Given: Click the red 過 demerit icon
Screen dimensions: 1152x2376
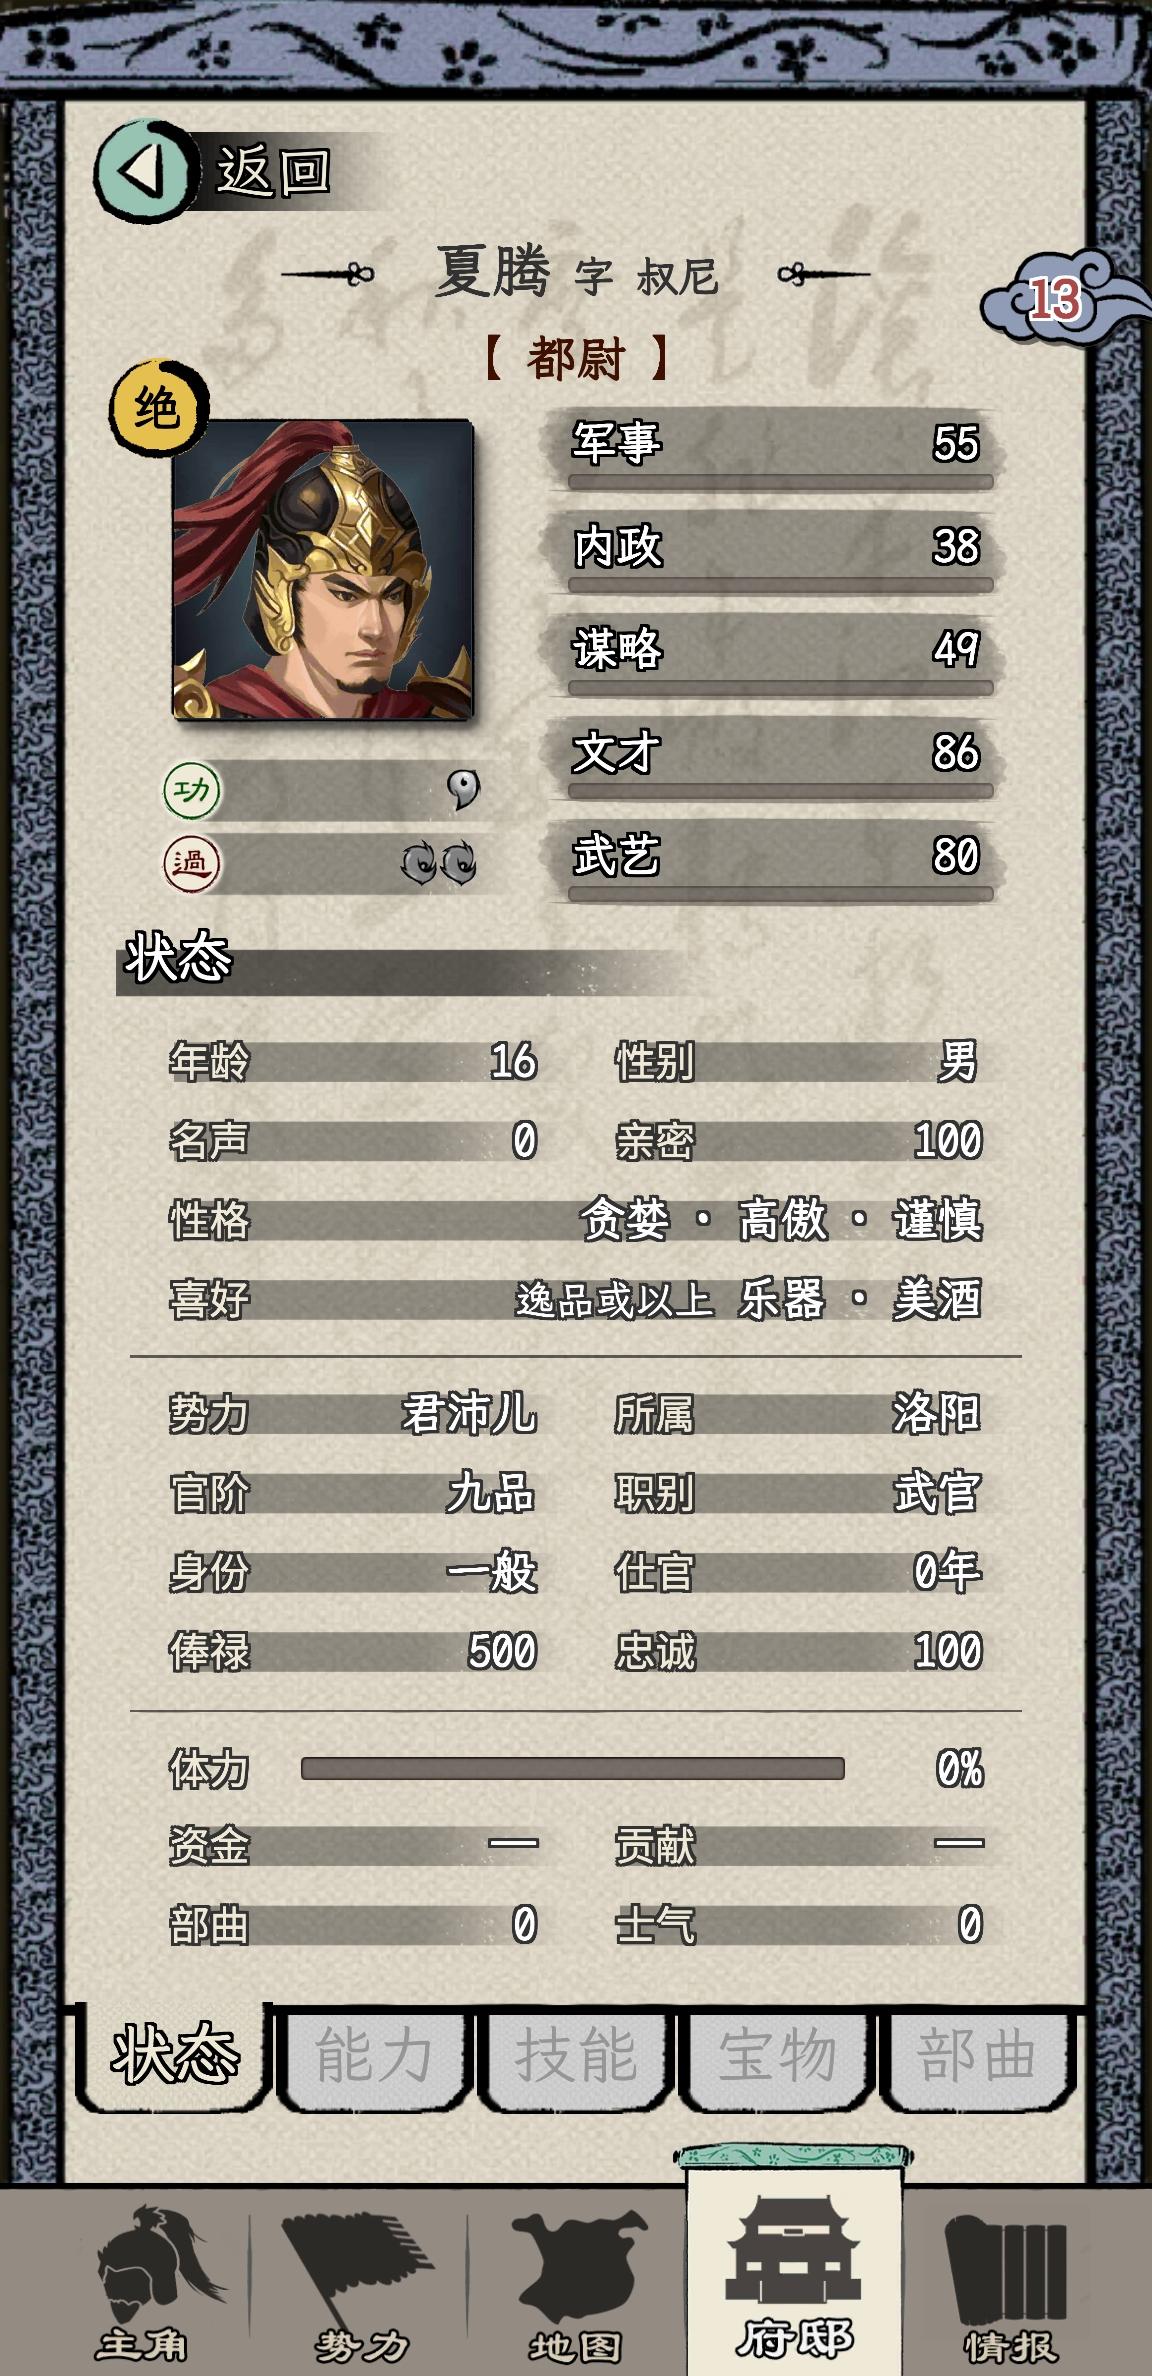Looking at the screenshot, I should coord(191,864).
